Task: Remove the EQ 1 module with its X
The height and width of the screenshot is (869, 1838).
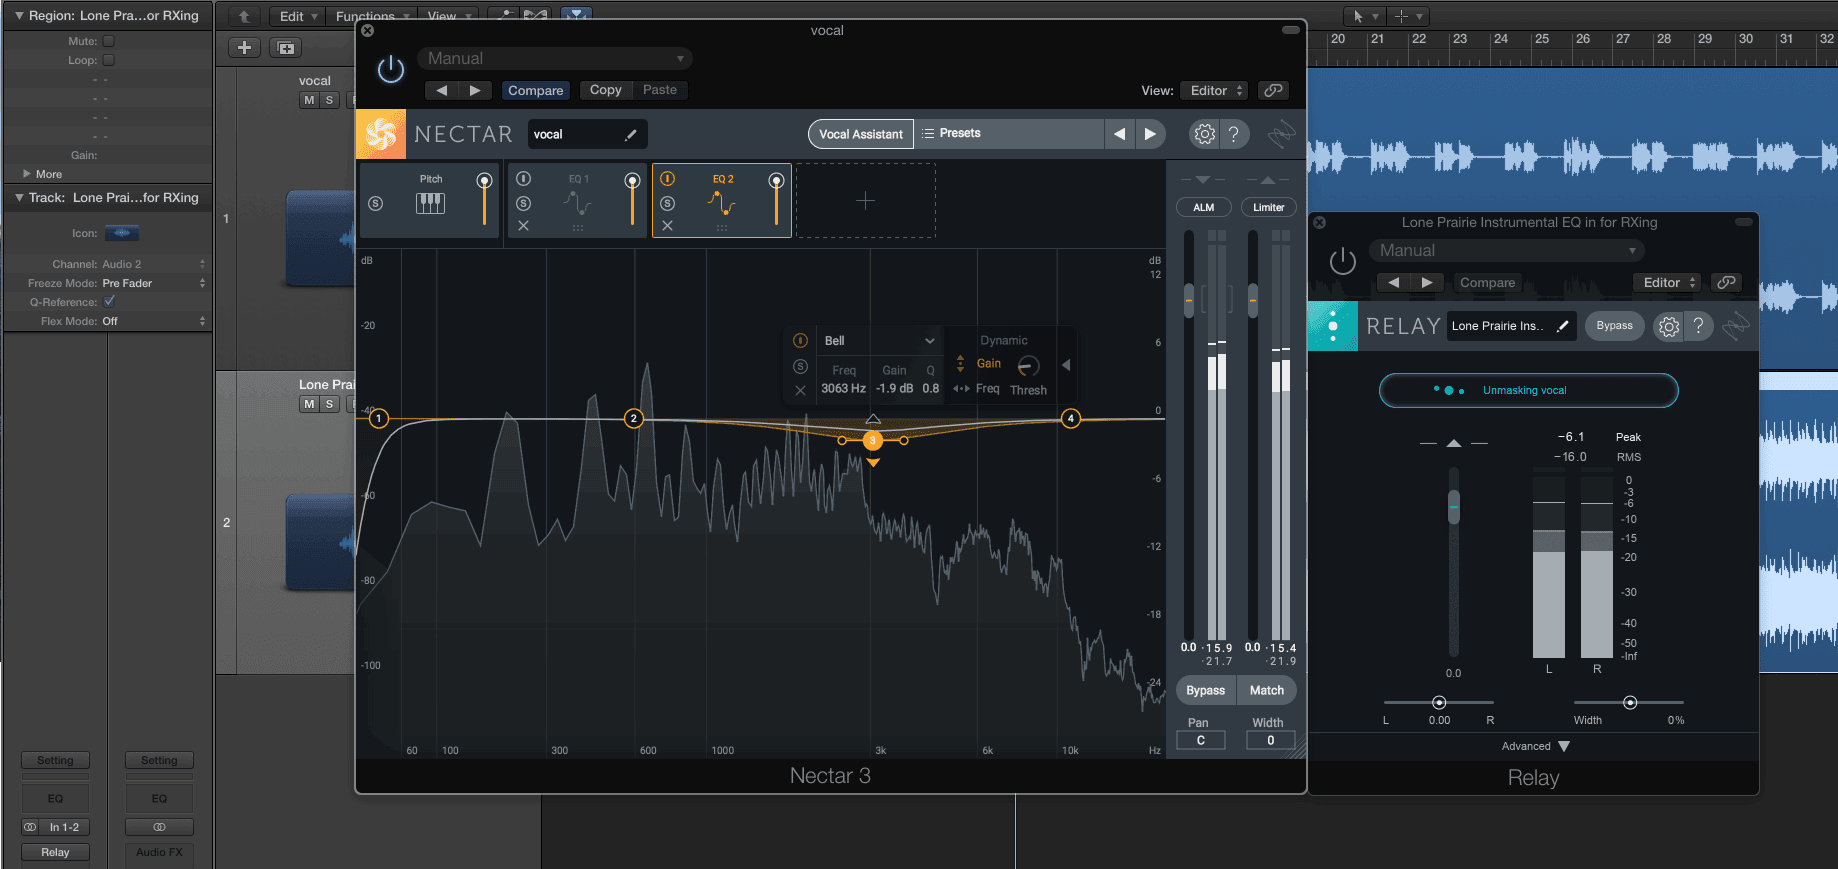Action: click(x=523, y=226)
